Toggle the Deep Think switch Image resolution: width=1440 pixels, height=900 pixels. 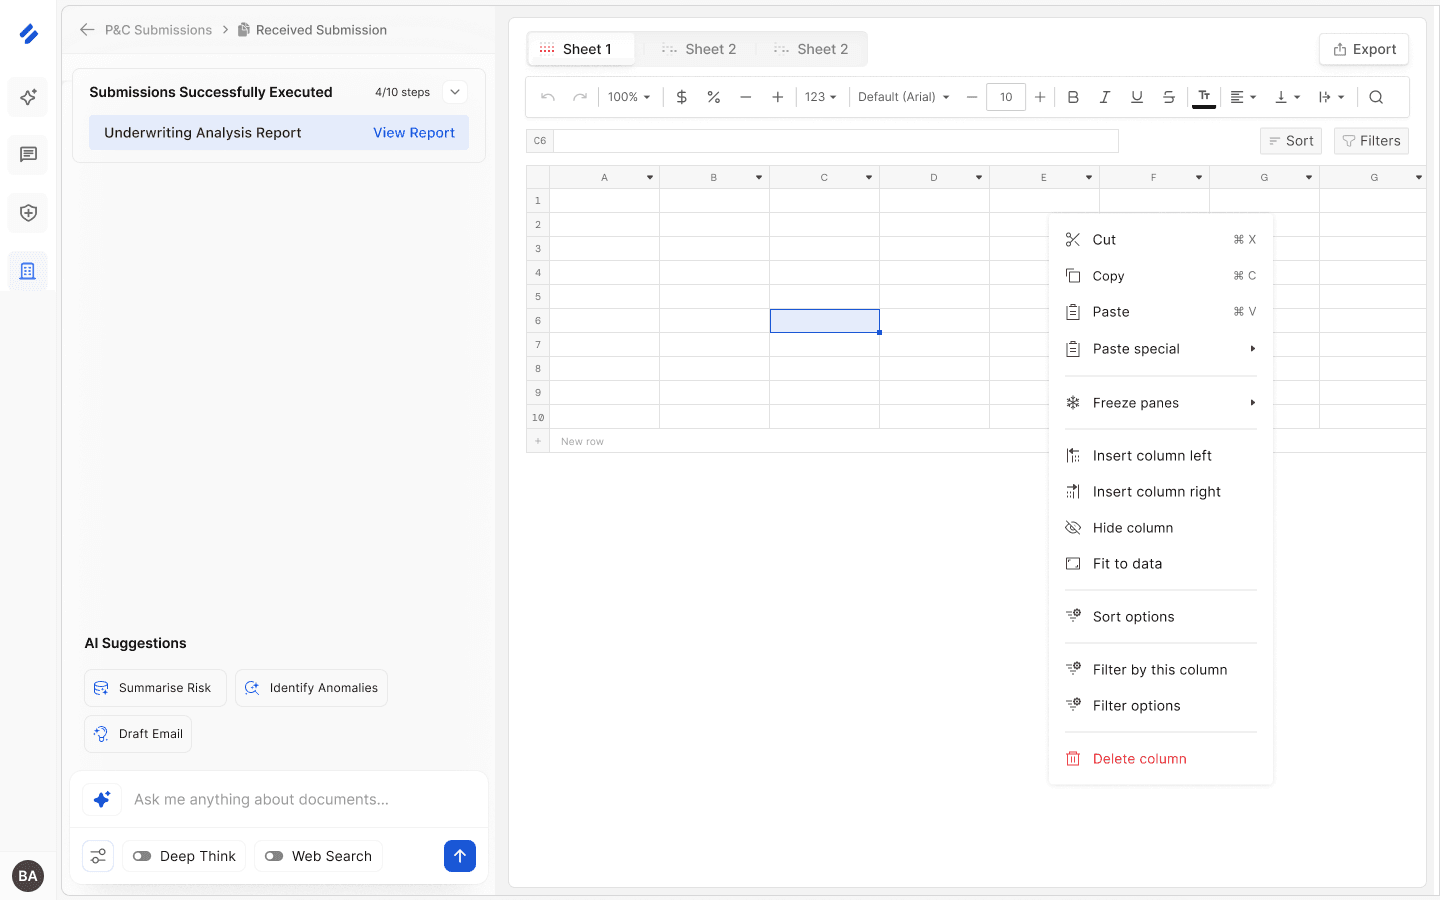click(142, 856)
